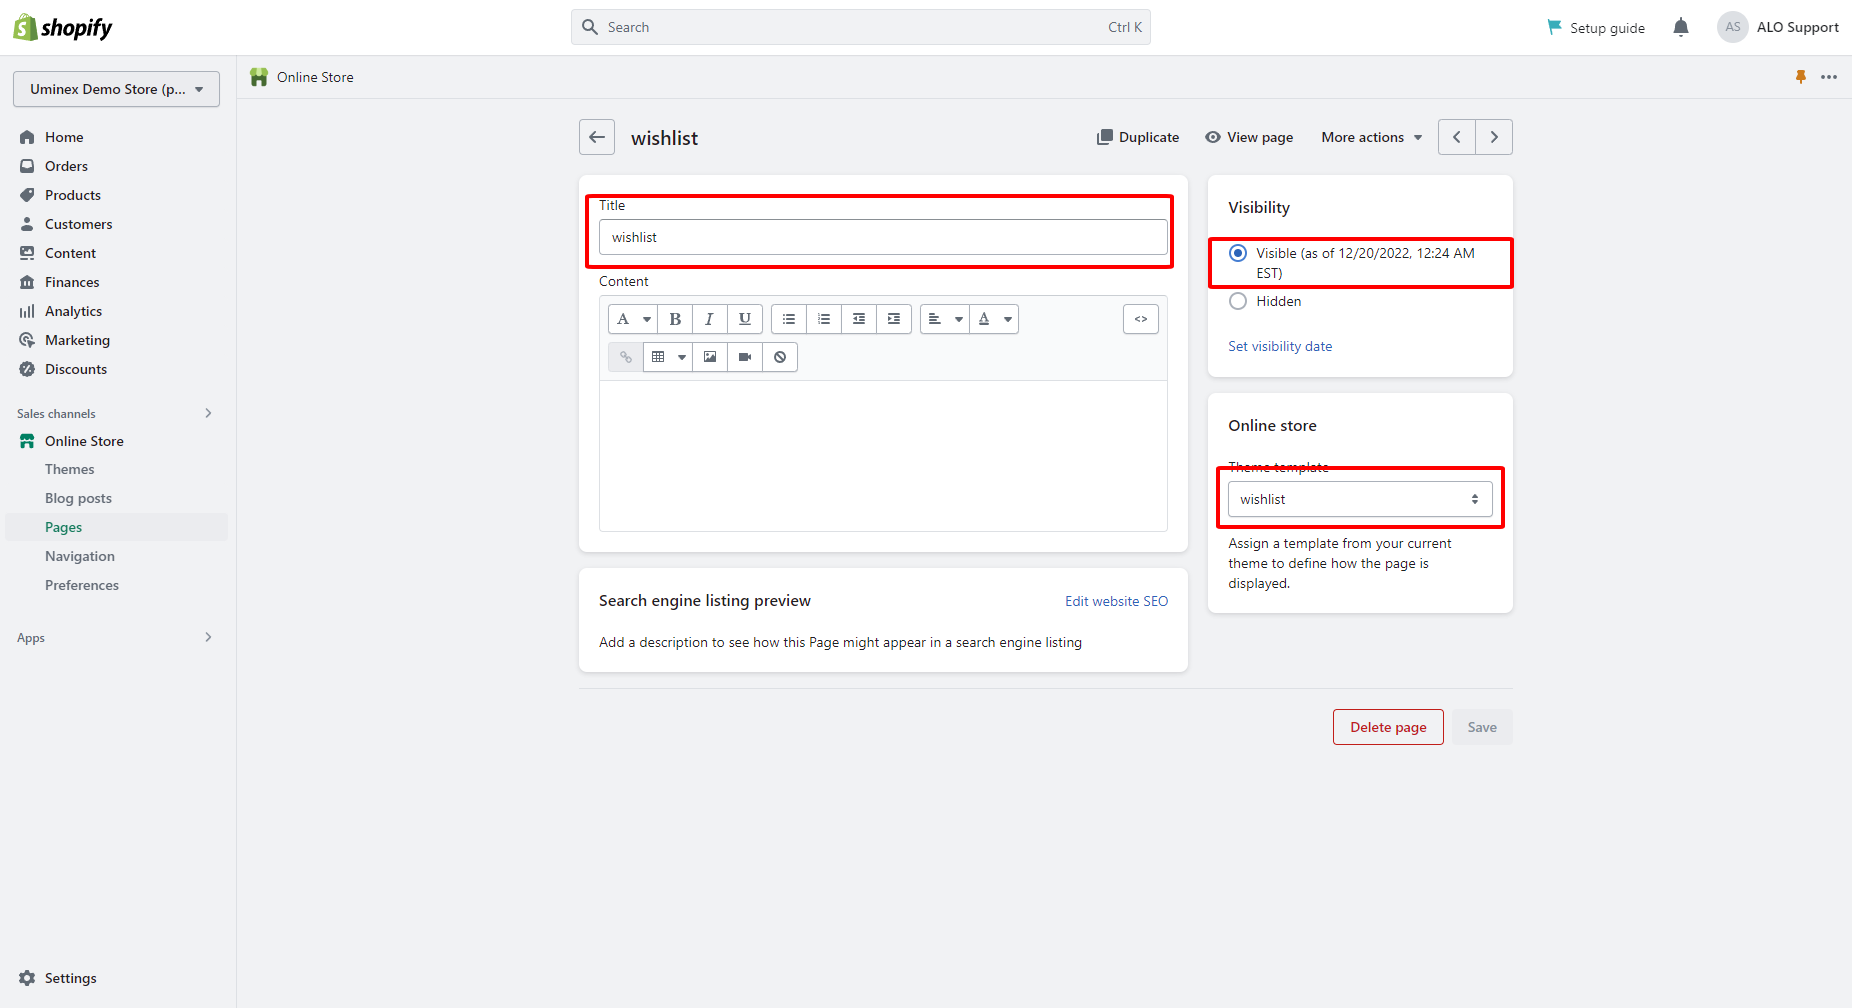The width and height of the screenshot is (1852, 1008).
Task: Open the Theme template wishlist dropdown
Action: [x=1360, y=499]
